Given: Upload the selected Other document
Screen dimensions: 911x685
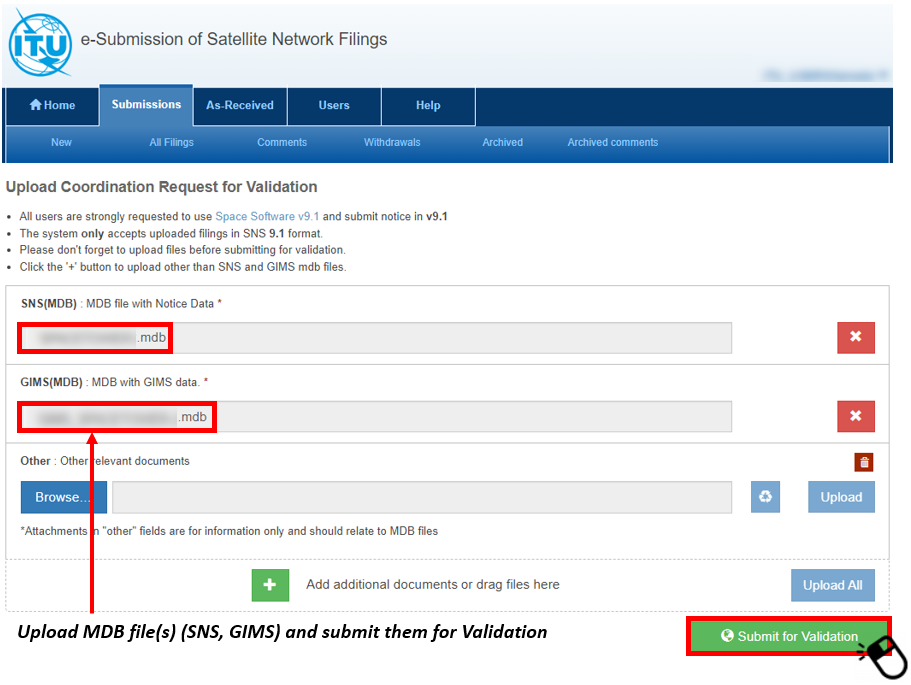Looking at the screenshot, I should click(840, 497).
